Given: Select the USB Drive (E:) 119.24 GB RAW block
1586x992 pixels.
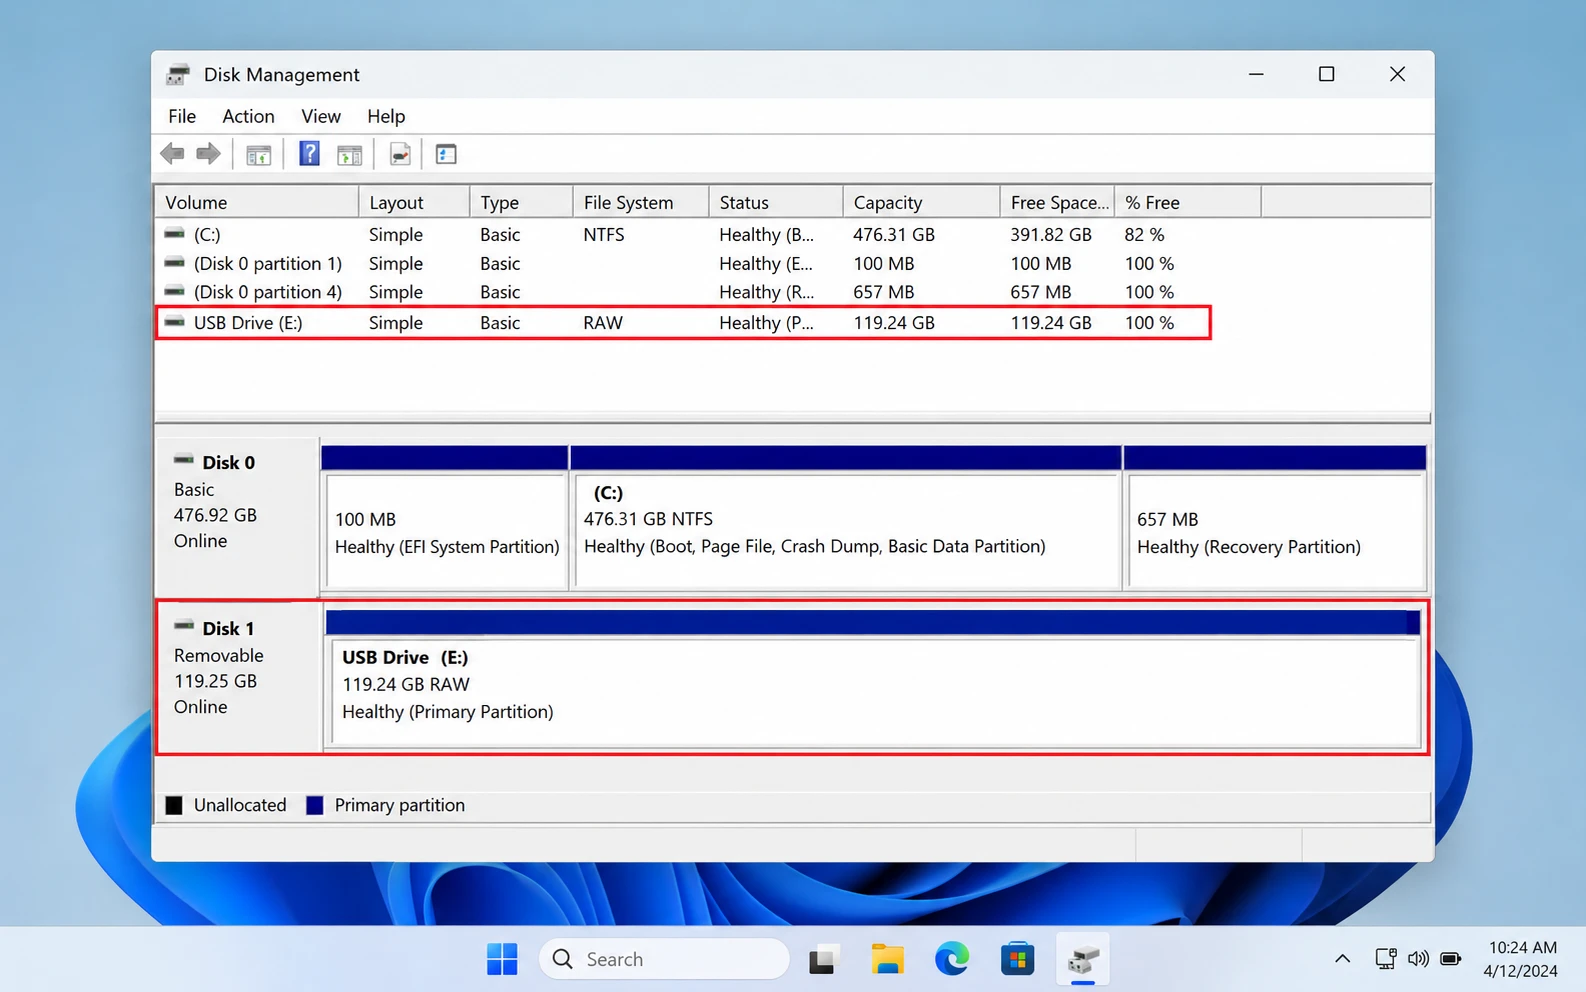Looking at the screenshot, I should click(875, 692).
